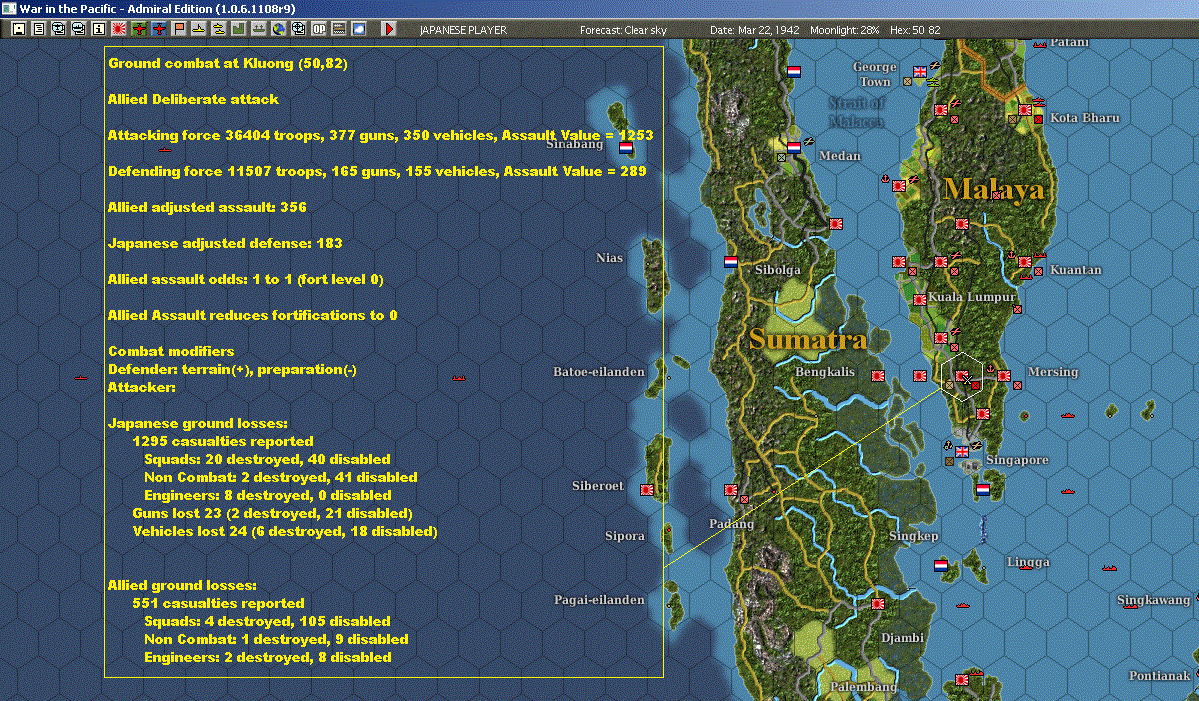Click the 'JAPANESE PLAYER' label in top bar
The image size is (1199, 701).
[x=463, y=30]
